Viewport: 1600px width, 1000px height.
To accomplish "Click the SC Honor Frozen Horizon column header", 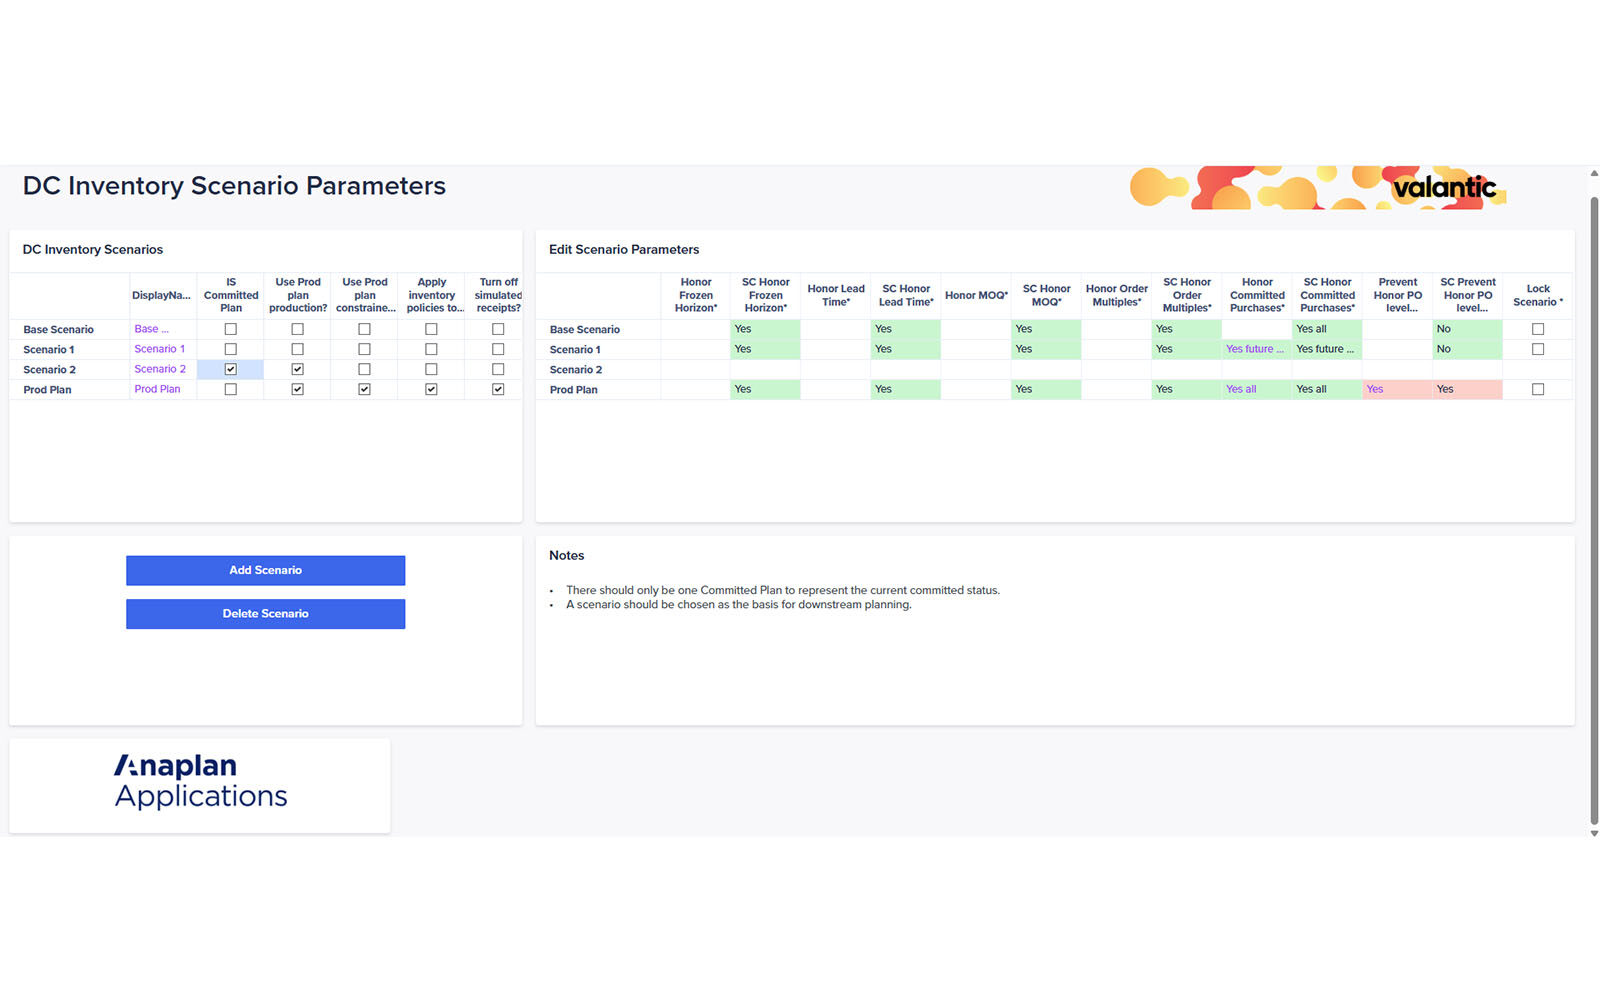I will point(765,295).
